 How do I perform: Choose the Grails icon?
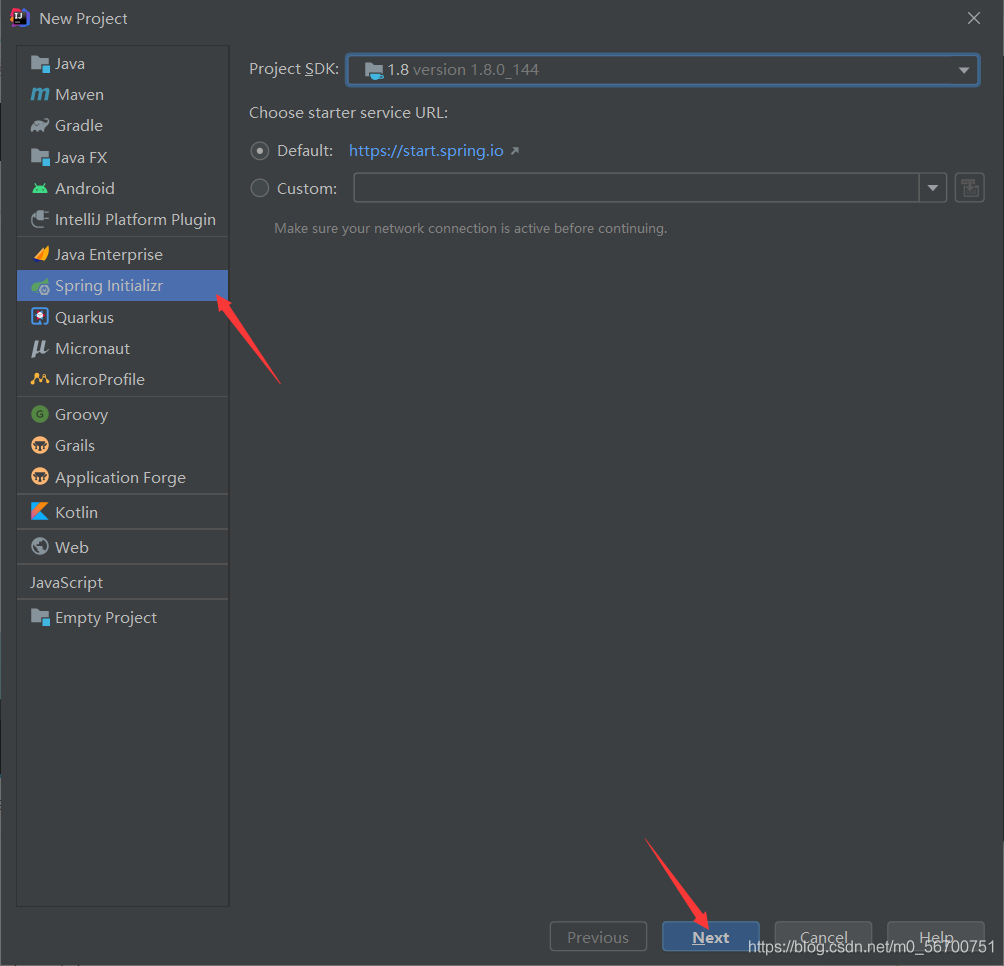(x=40, y=445)
